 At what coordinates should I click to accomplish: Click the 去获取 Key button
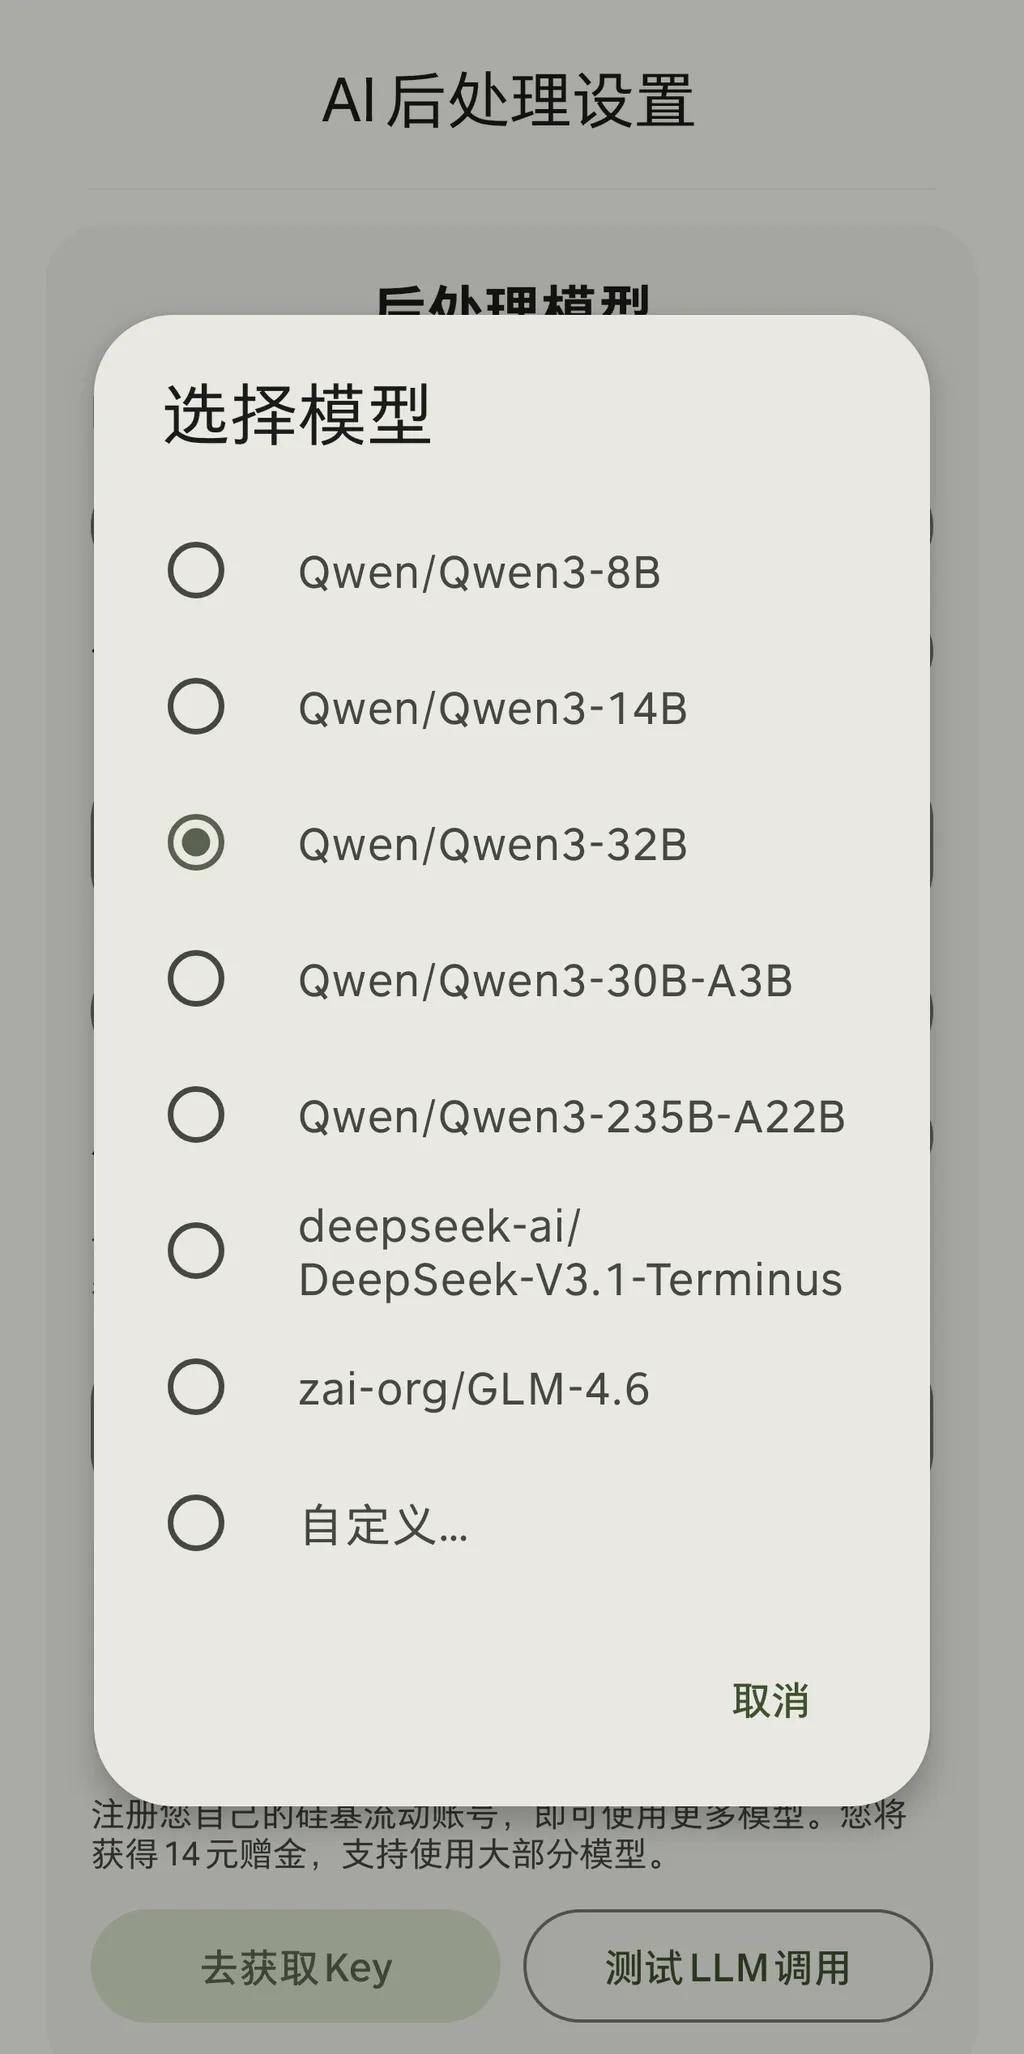pos(296,1967)
